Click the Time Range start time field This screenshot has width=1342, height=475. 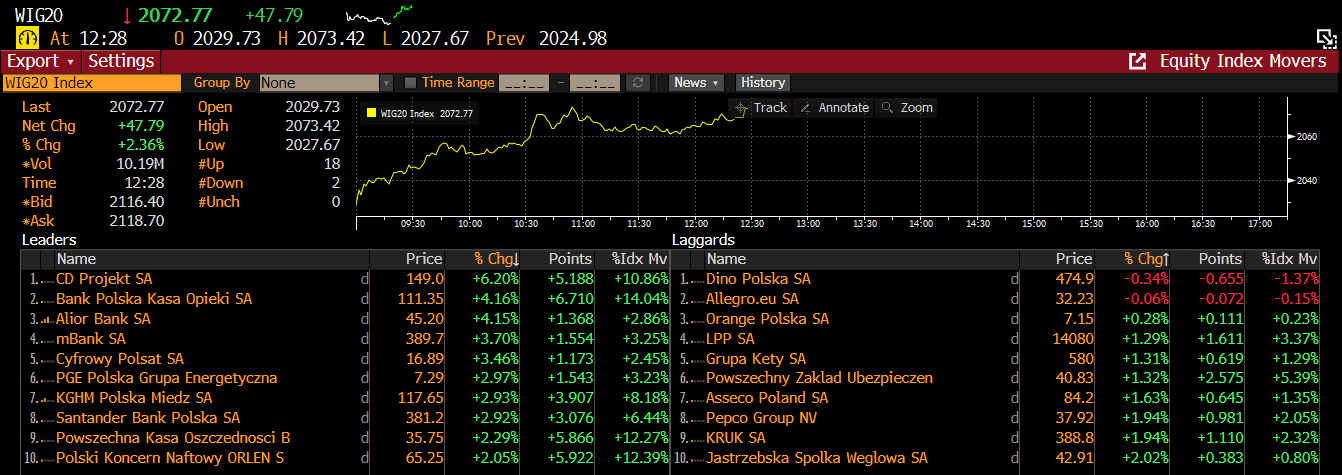524,83
